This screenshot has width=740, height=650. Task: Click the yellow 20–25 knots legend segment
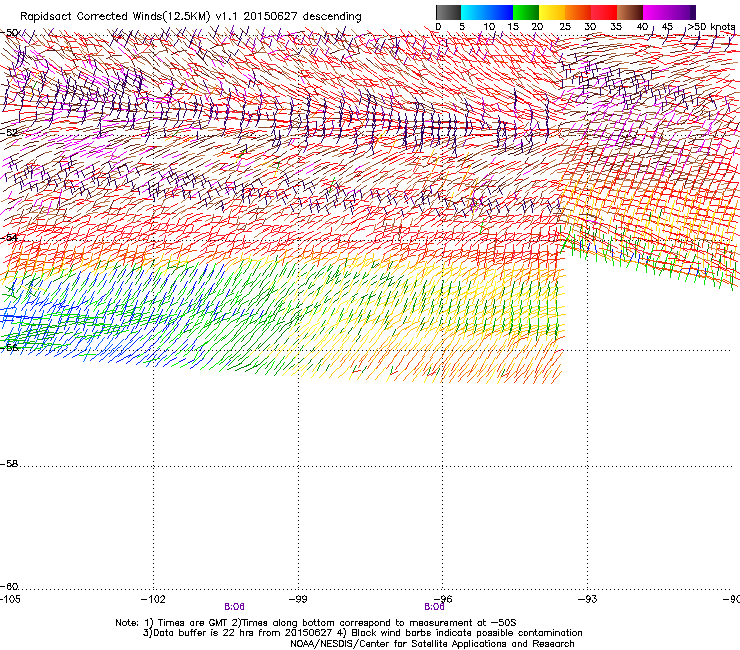(552, 12)
